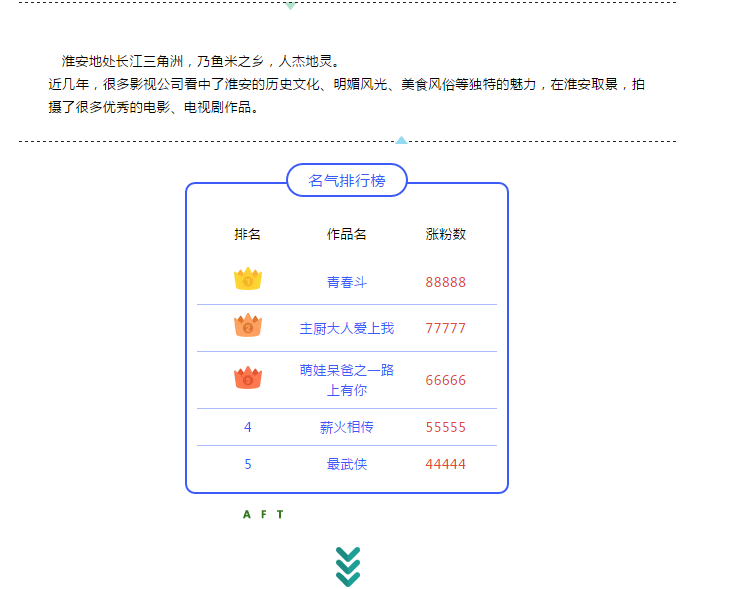Open the 最武侠 entry
The height and width of the screenshot is (589, 744).
[347, 464]
